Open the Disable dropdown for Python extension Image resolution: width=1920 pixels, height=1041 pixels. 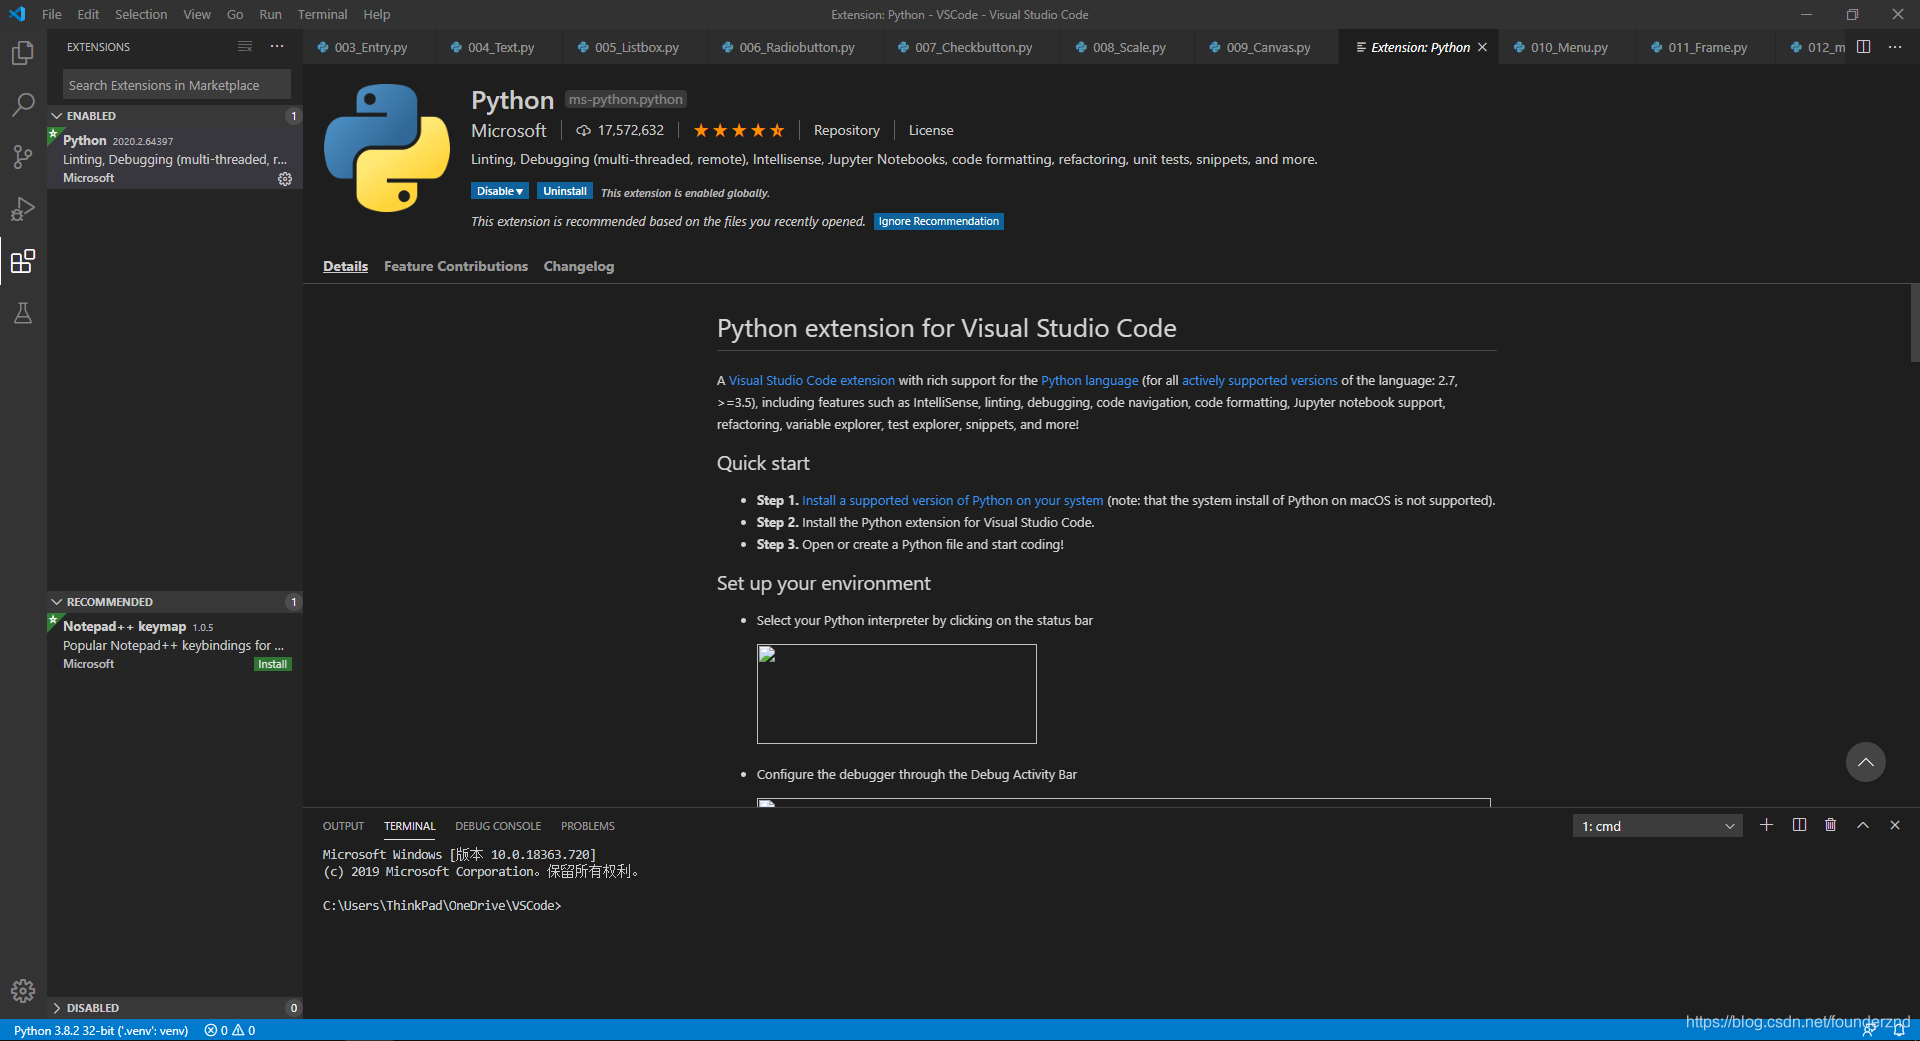pos(500,191)
